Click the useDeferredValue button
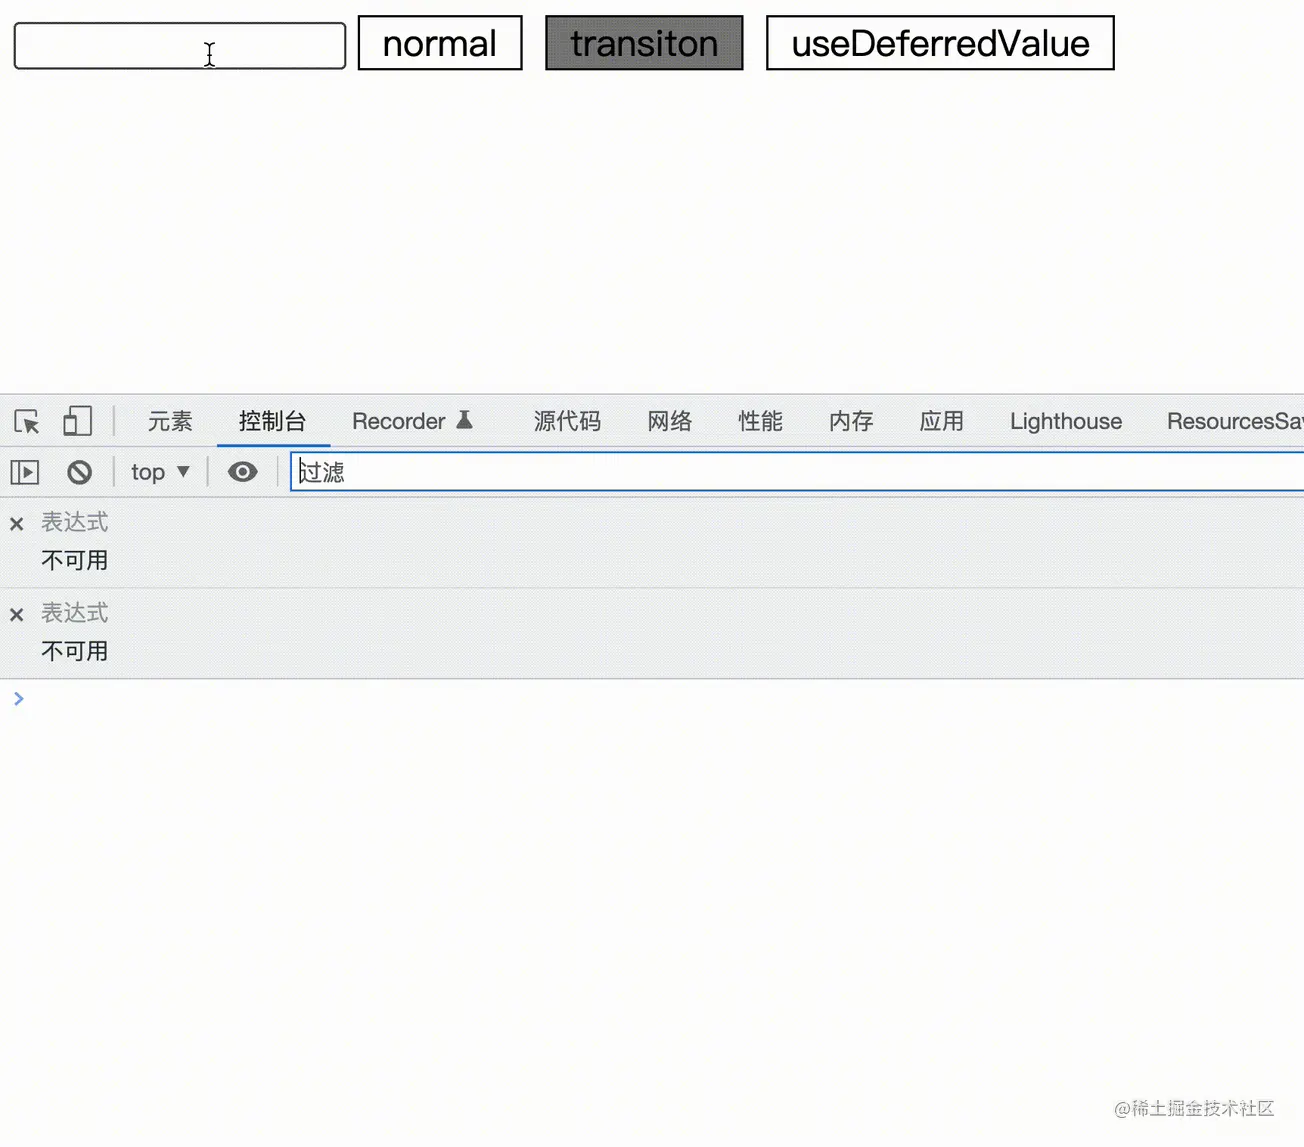The width and height of the screenshot is (1304, 1147). (939, 43)
